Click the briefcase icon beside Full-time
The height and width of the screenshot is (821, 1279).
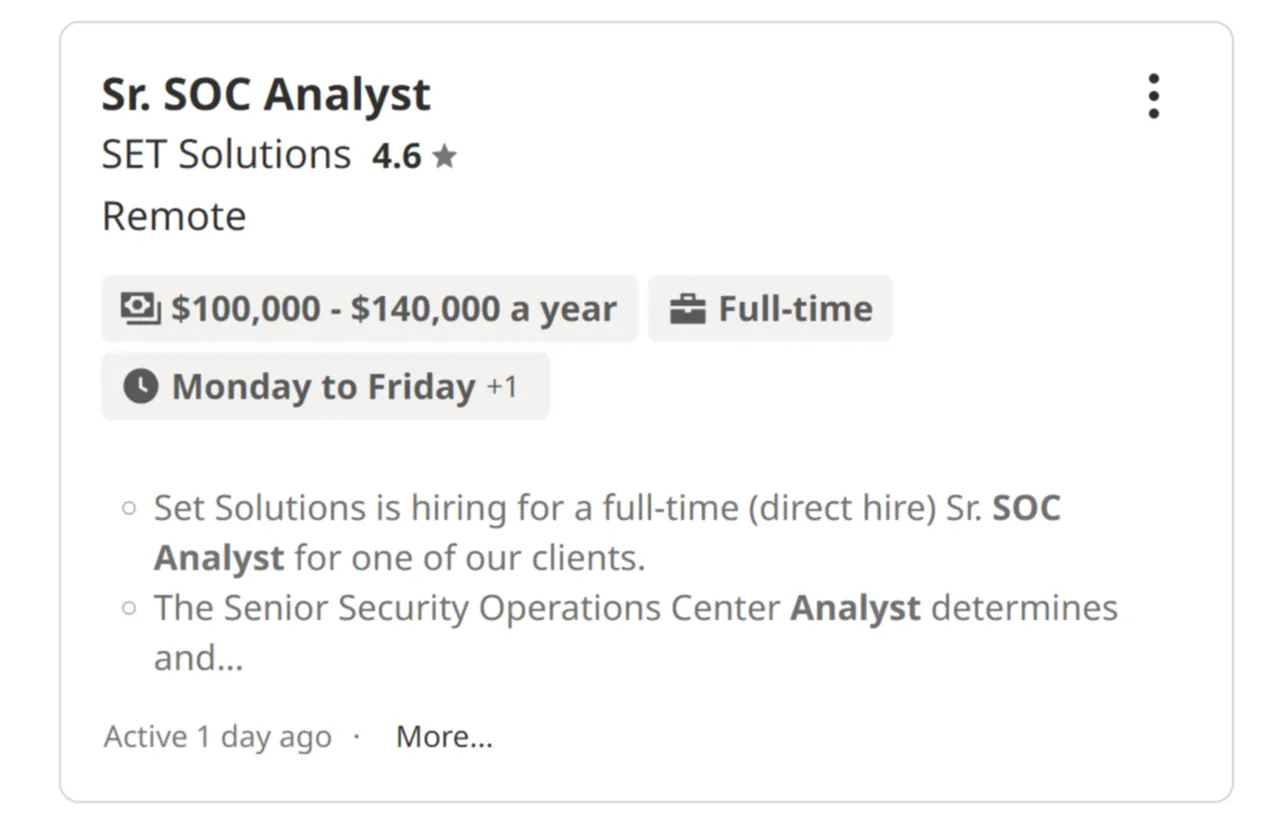(687, 309)
